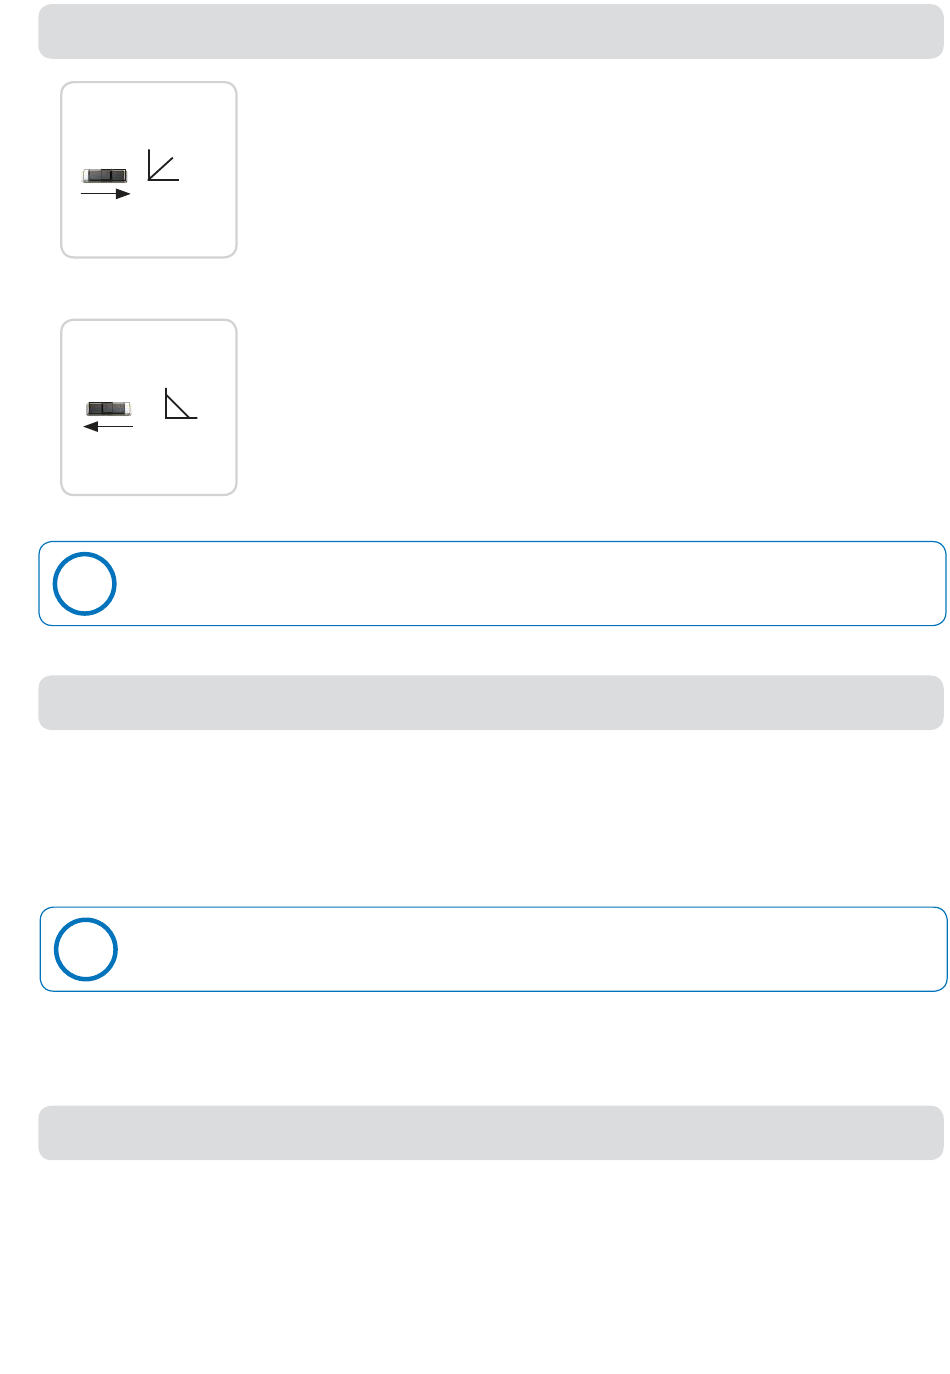This screenshot has width=950, height=1374.
Task: Toggle the slide switch above the right arrow
Action: tap(105, 176)
